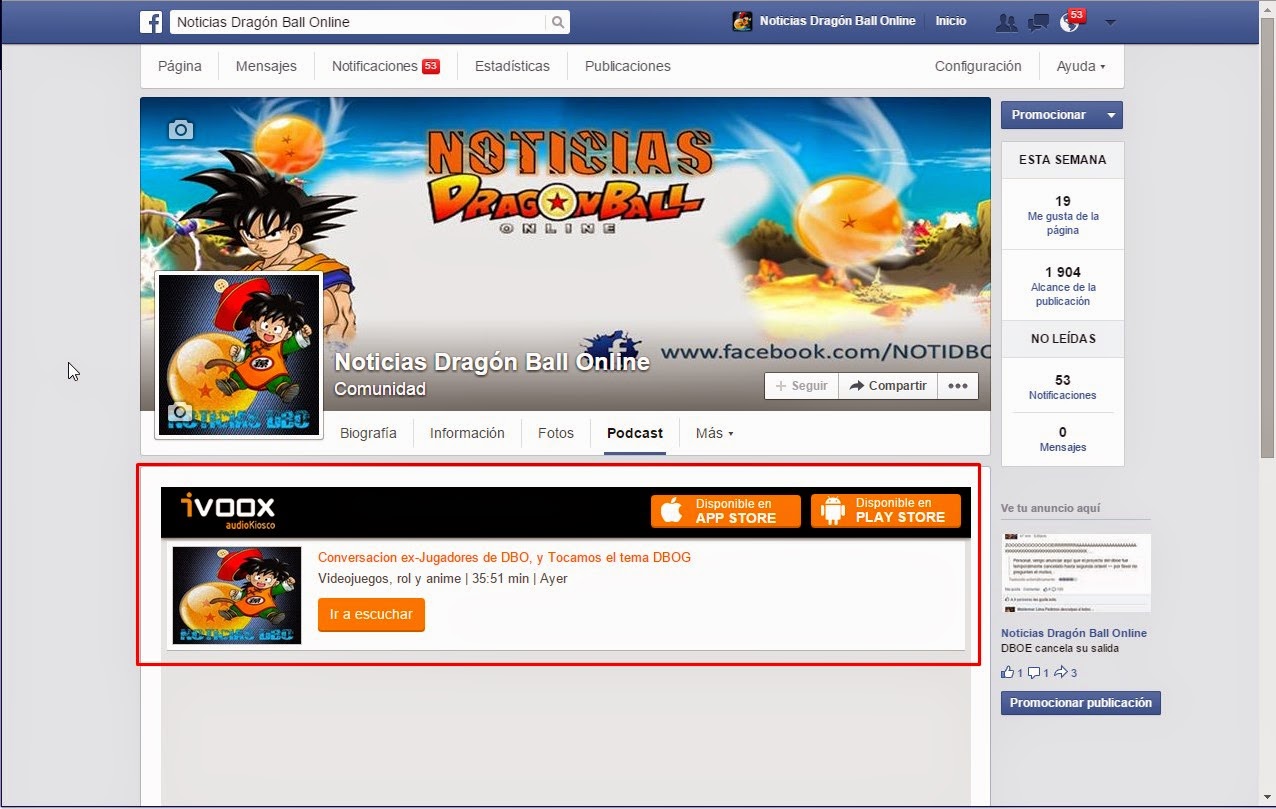Switch to the Publicaciones tab

pos(628,66)
